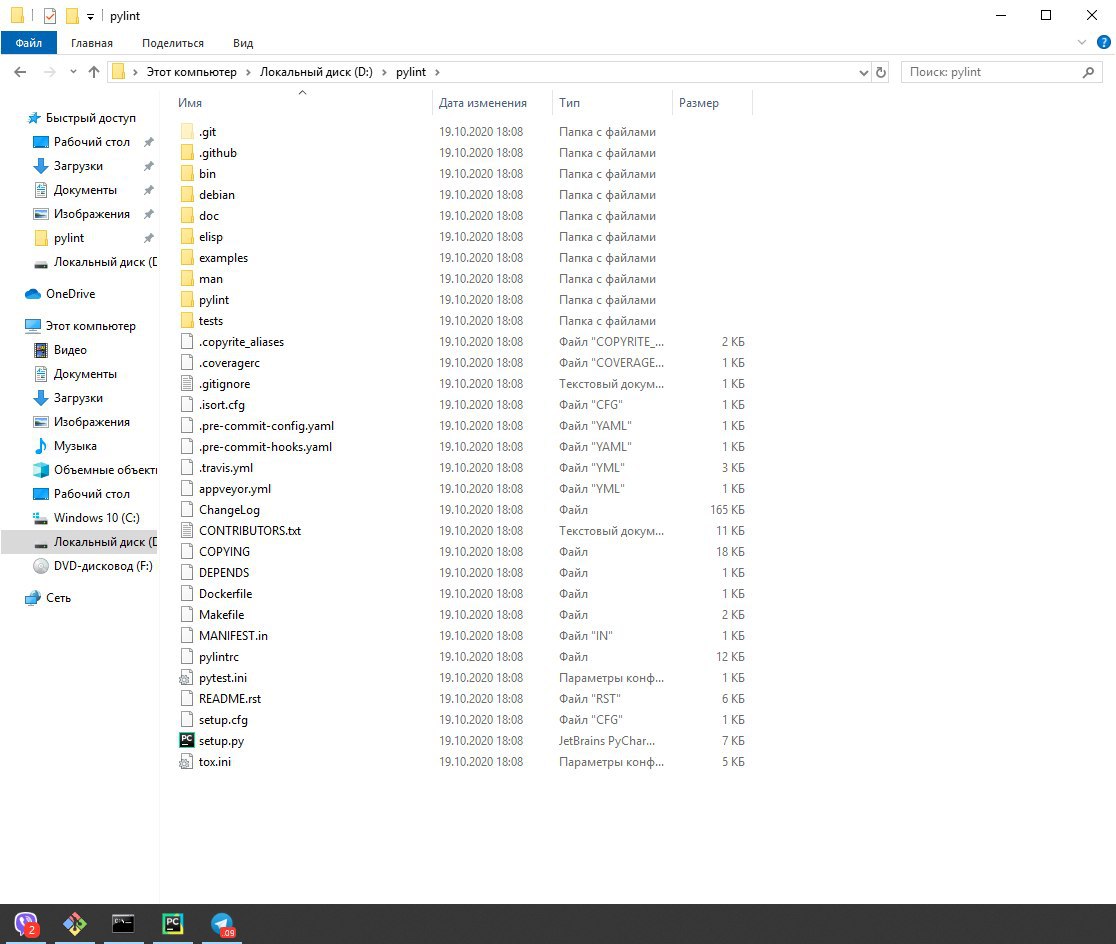Select the pytest.ini file icon

click(x=186, y=678)
